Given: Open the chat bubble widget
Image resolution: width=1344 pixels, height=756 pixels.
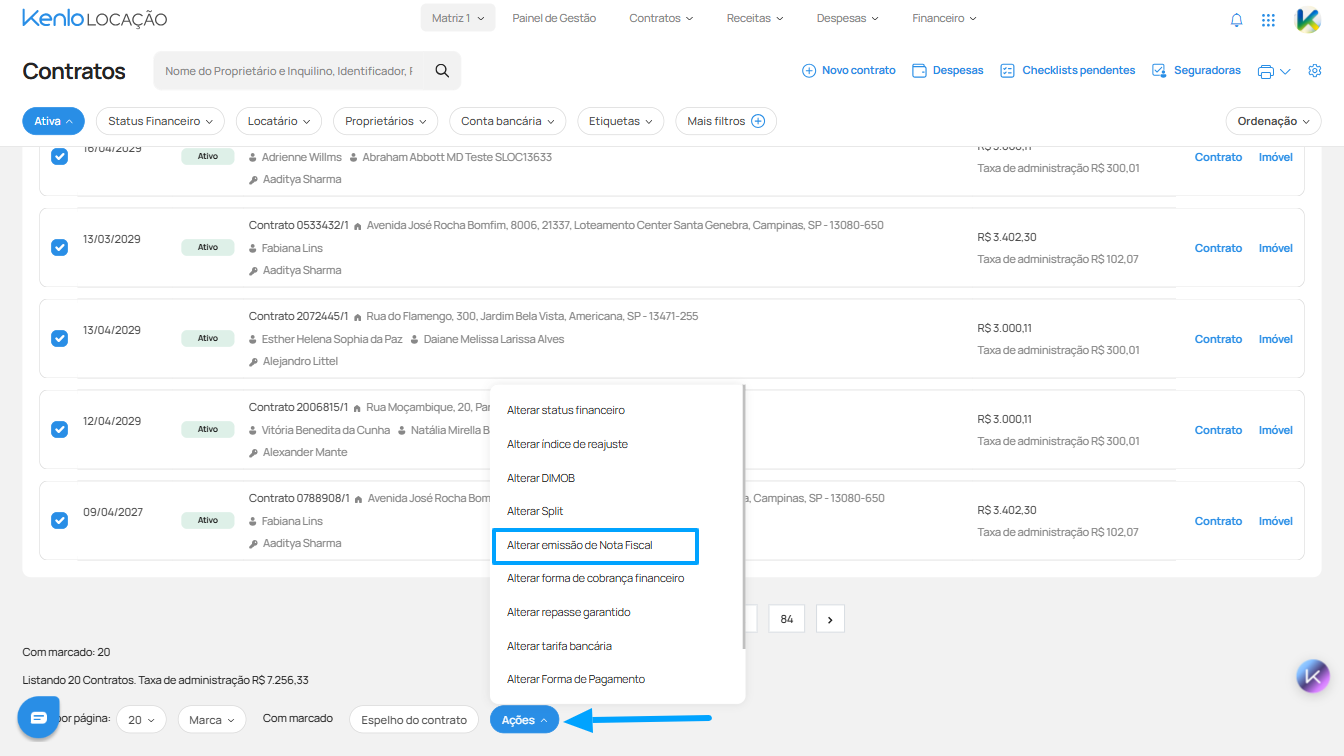Looking at the screenshot, I should [39, 717].
